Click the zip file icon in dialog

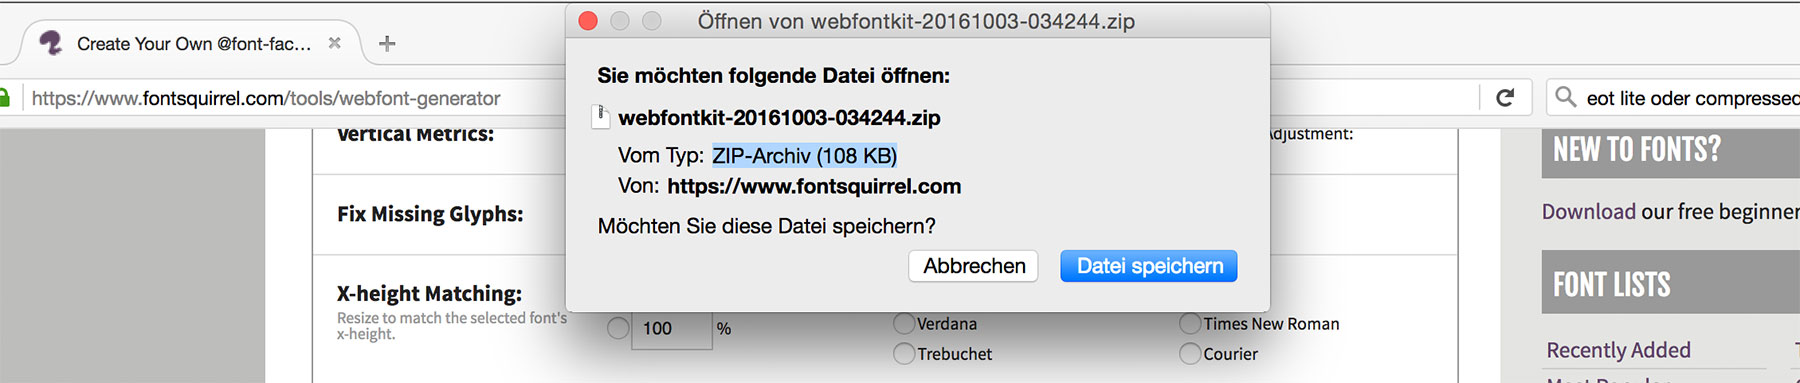coord(601,117)
